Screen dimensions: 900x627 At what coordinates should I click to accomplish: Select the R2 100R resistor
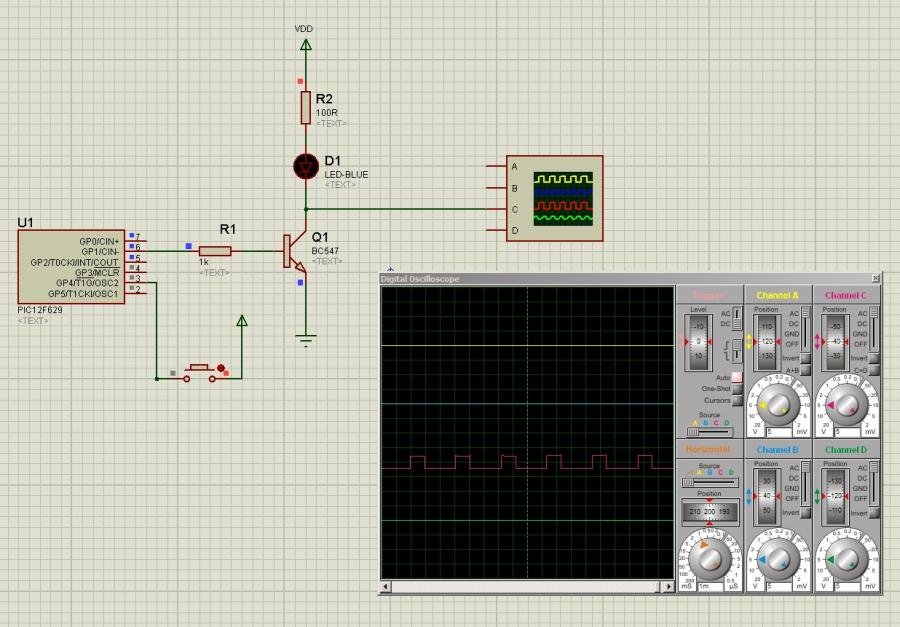[306, 107]
